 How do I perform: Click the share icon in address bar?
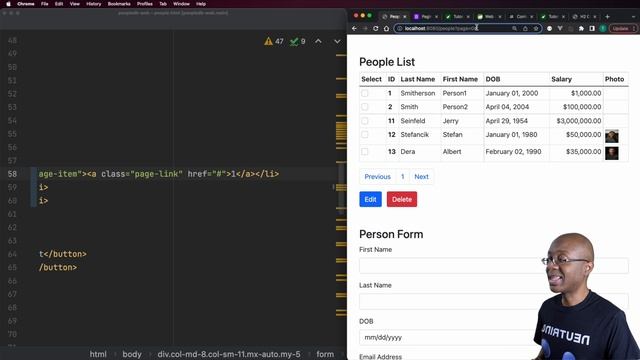tap(525, 29)
